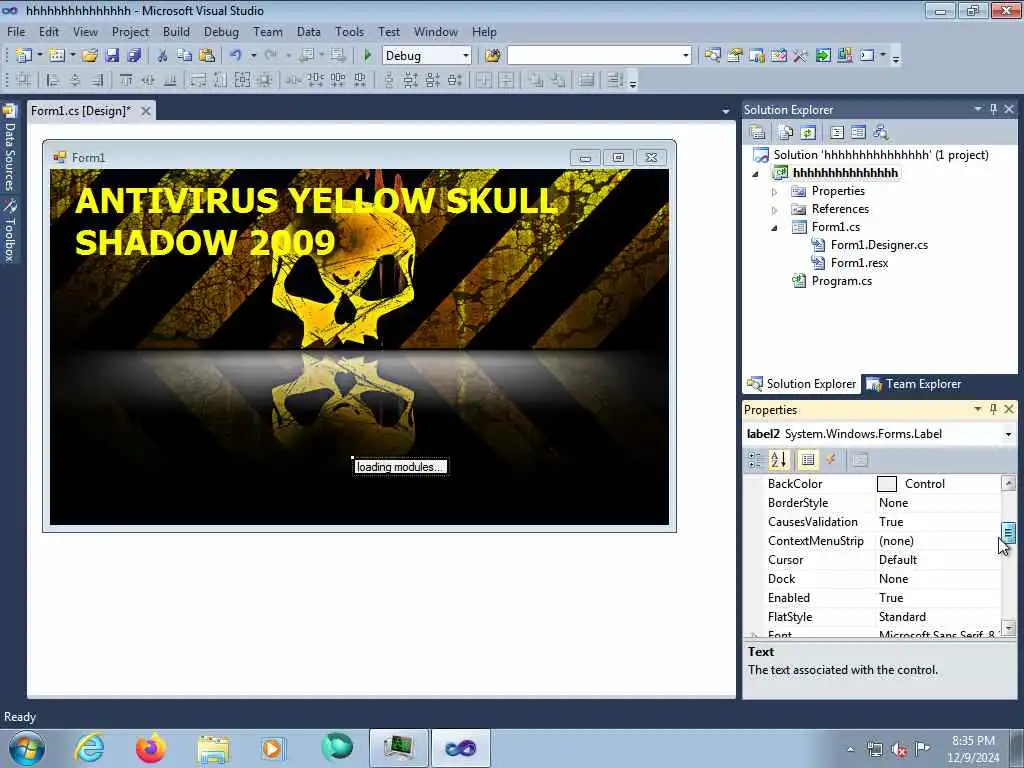The image size is (1024, 768).
Task: Open the Tools menu
Action: click(x=349, y=32)
